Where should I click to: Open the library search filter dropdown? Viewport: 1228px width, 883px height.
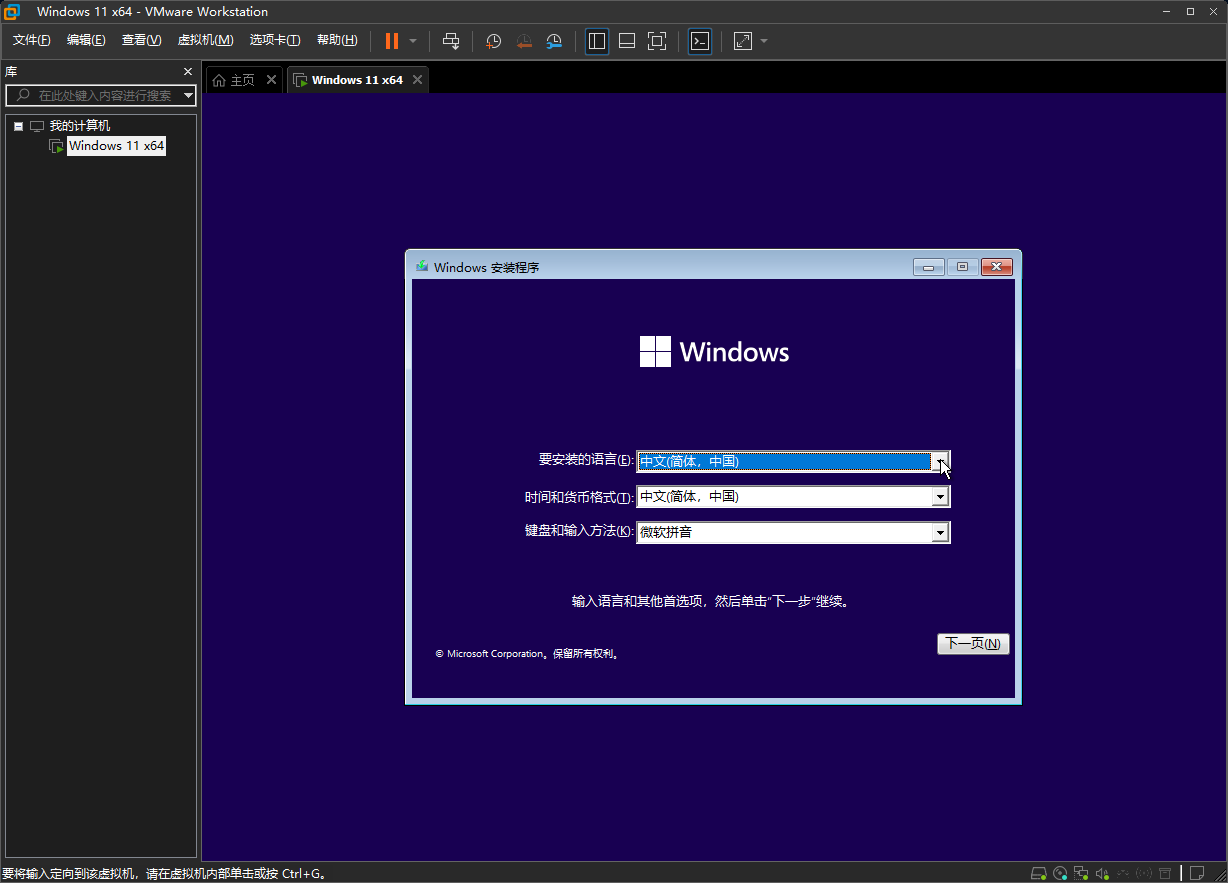click(188, 96)
